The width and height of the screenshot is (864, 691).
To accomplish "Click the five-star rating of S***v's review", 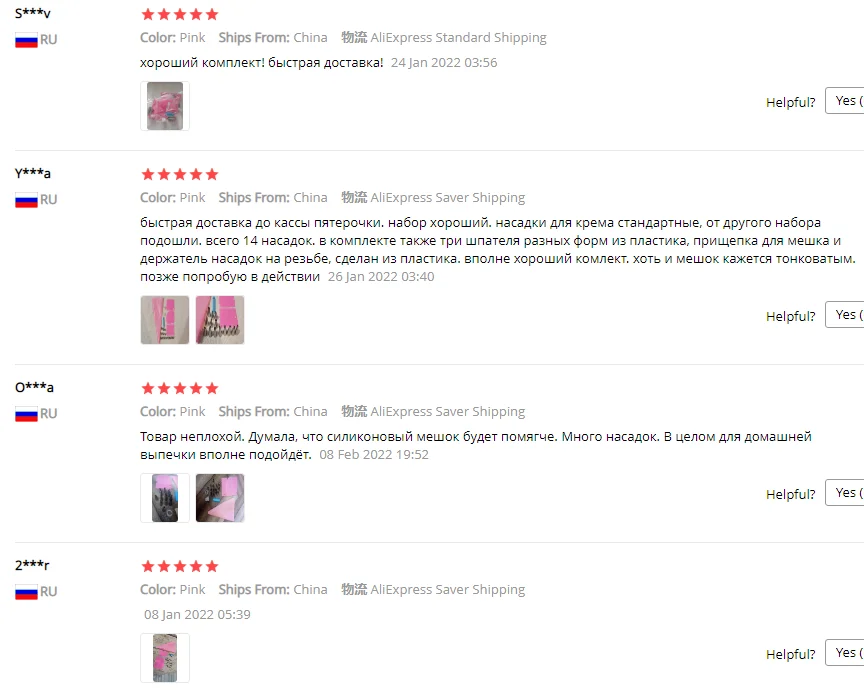I will click(x=180, y=14).
